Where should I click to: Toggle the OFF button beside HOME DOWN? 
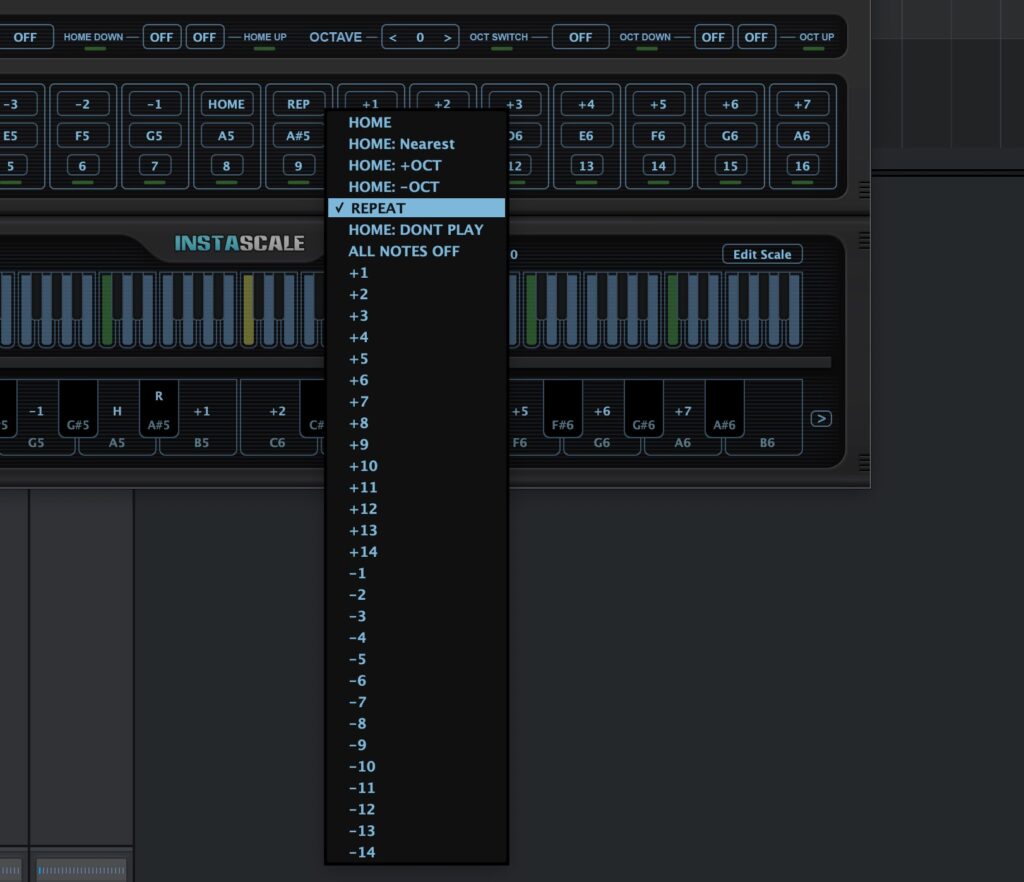pyautogui.click(x=162, y=37)
